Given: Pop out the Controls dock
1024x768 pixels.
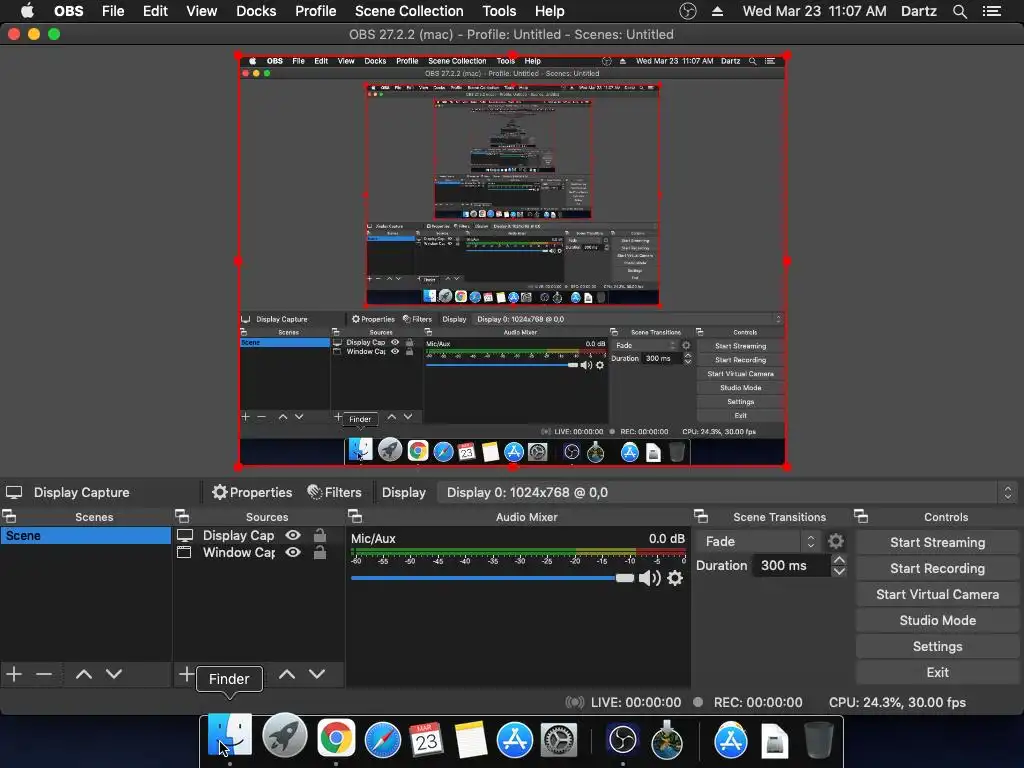Looking at the screenshot, I should (x=861, y=517).
